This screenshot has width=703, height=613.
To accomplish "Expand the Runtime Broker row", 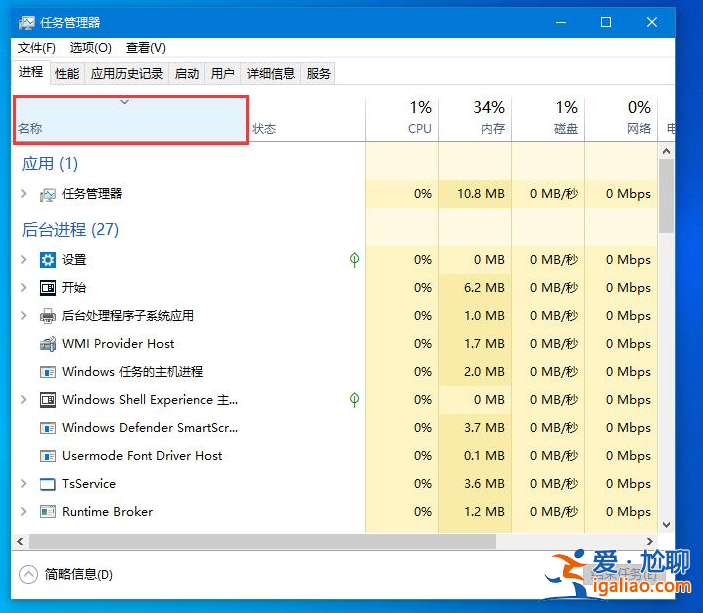I will pyautogui.click(x=24, y=512).
